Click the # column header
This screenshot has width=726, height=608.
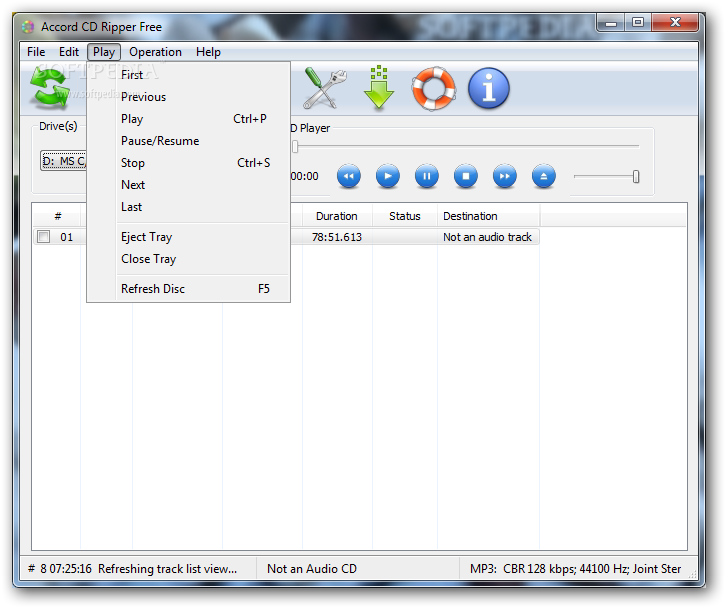(58, 216)
